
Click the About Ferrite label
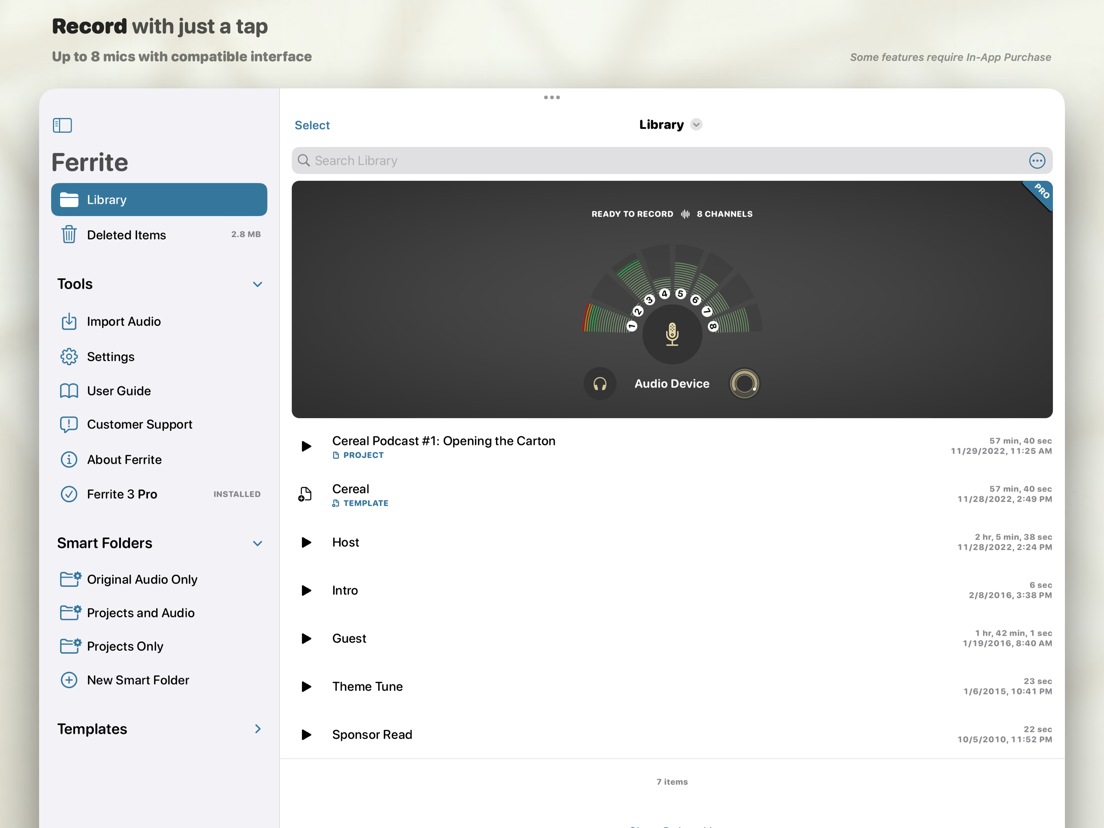[x=125, y=460]
